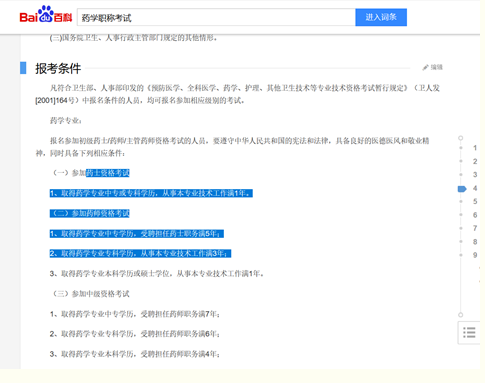The height and width of the screenshot is (383, 485).
Task: Jump to catalog section 9 in side navigator
Action: [x=475, y=255]
